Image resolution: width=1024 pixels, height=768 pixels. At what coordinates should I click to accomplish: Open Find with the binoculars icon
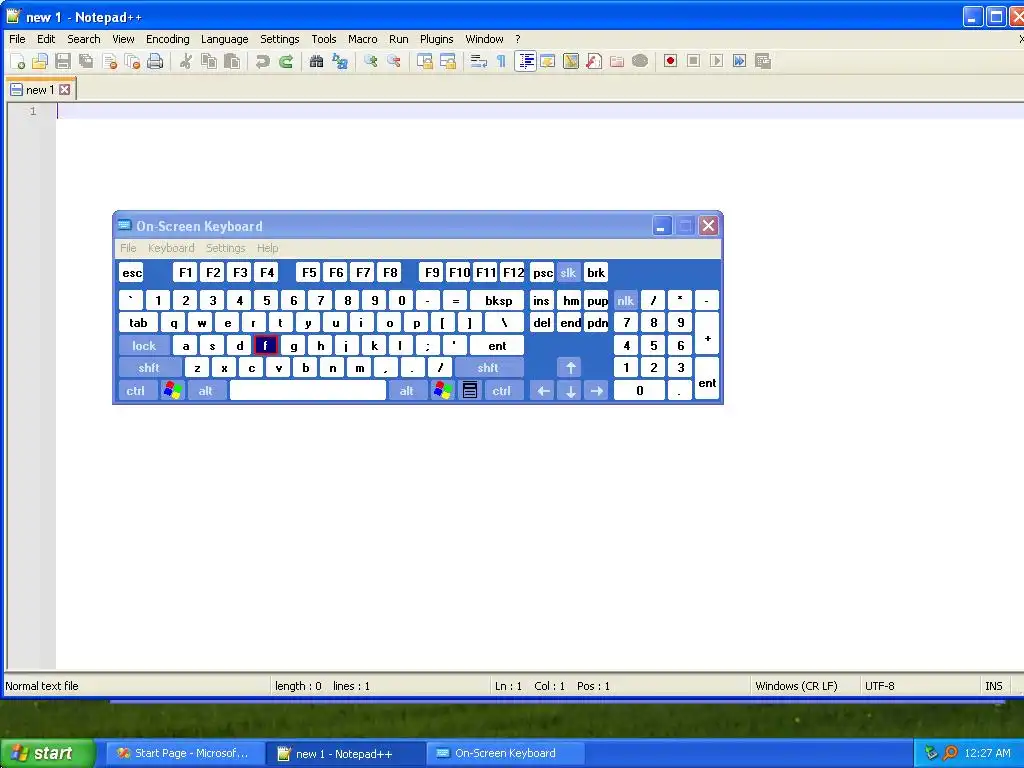(x=316, y=61)
